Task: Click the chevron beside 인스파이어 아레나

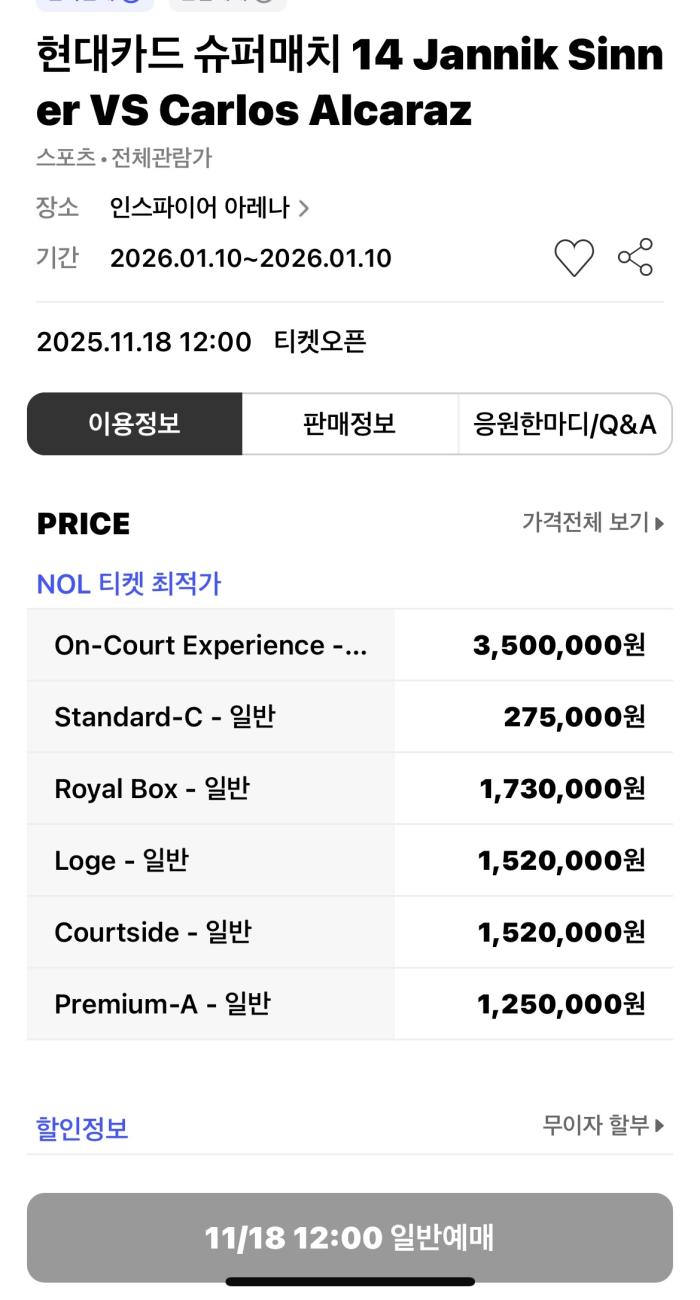Action: 304,209
